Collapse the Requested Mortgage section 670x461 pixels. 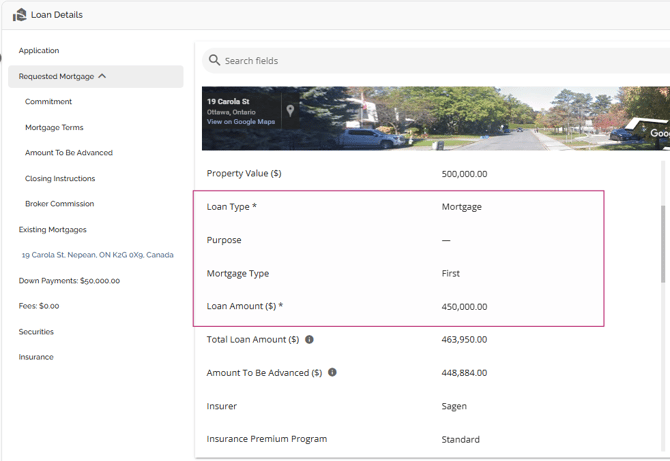pyautogui.click(x=102, y=76)
